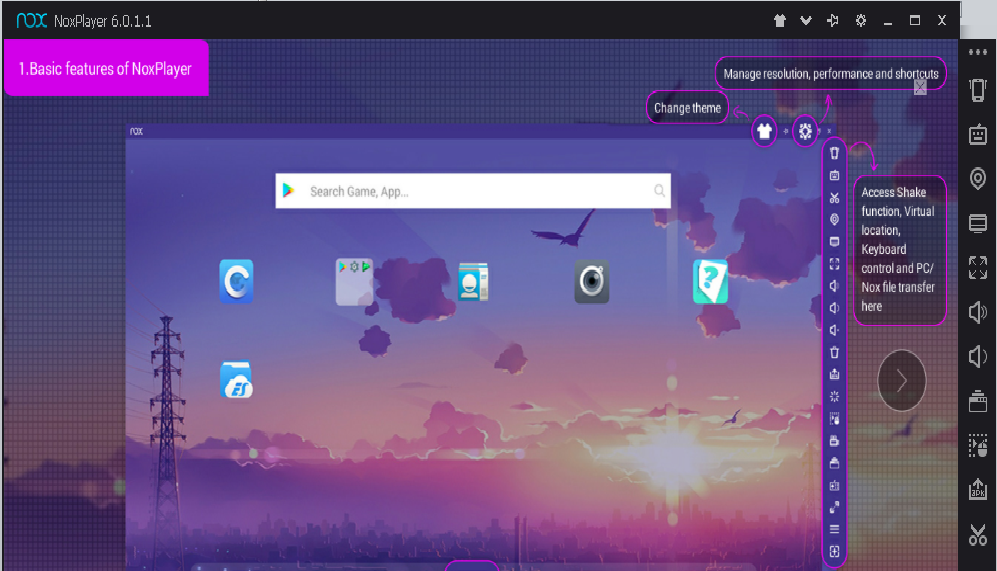Click the volume down speaker icon
The height and width of the screenshot is (571, 997).
pyautogui.click(x=978, y=357)
